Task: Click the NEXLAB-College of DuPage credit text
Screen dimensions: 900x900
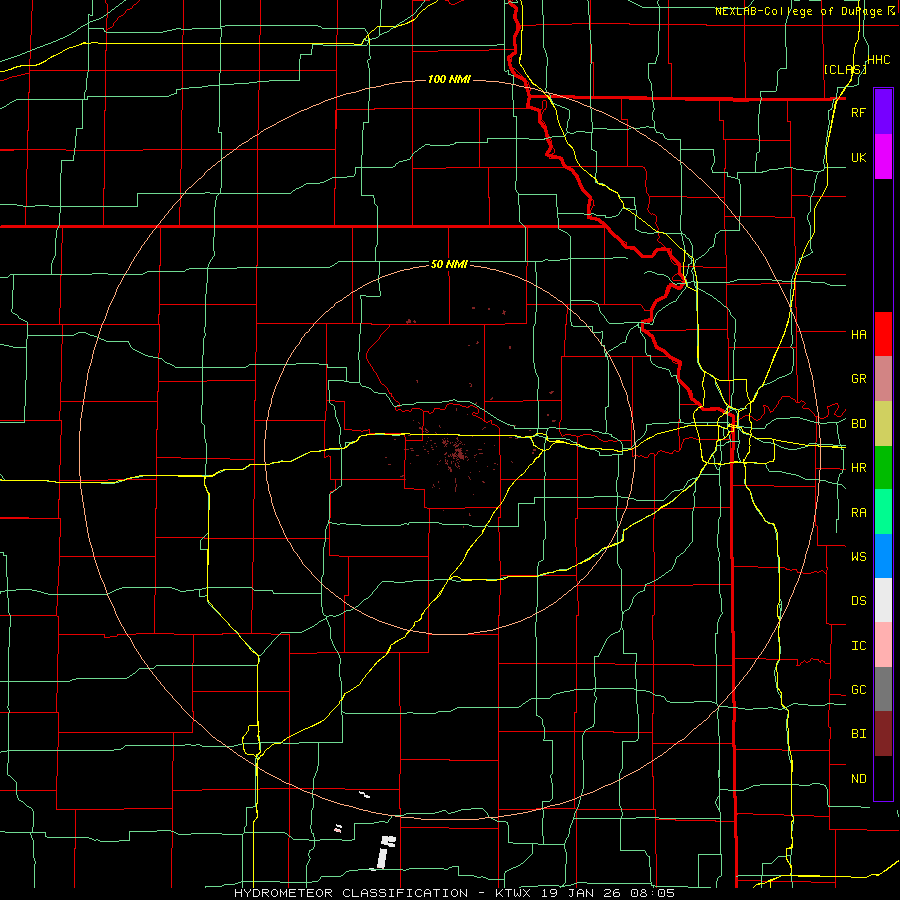Action: 801,11
